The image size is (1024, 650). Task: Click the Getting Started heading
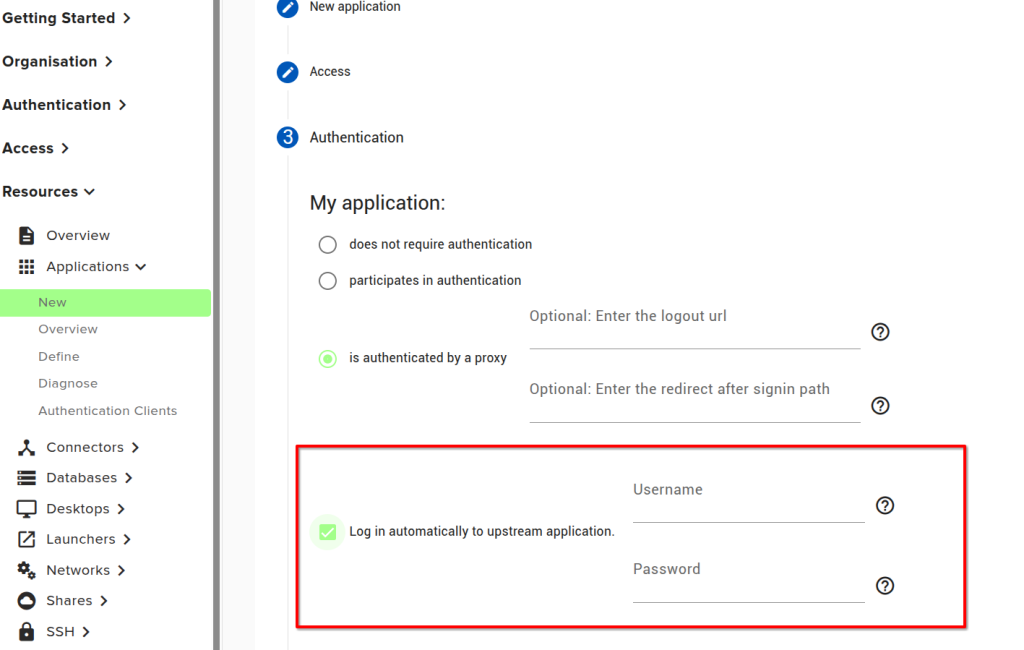pos(58,17)
